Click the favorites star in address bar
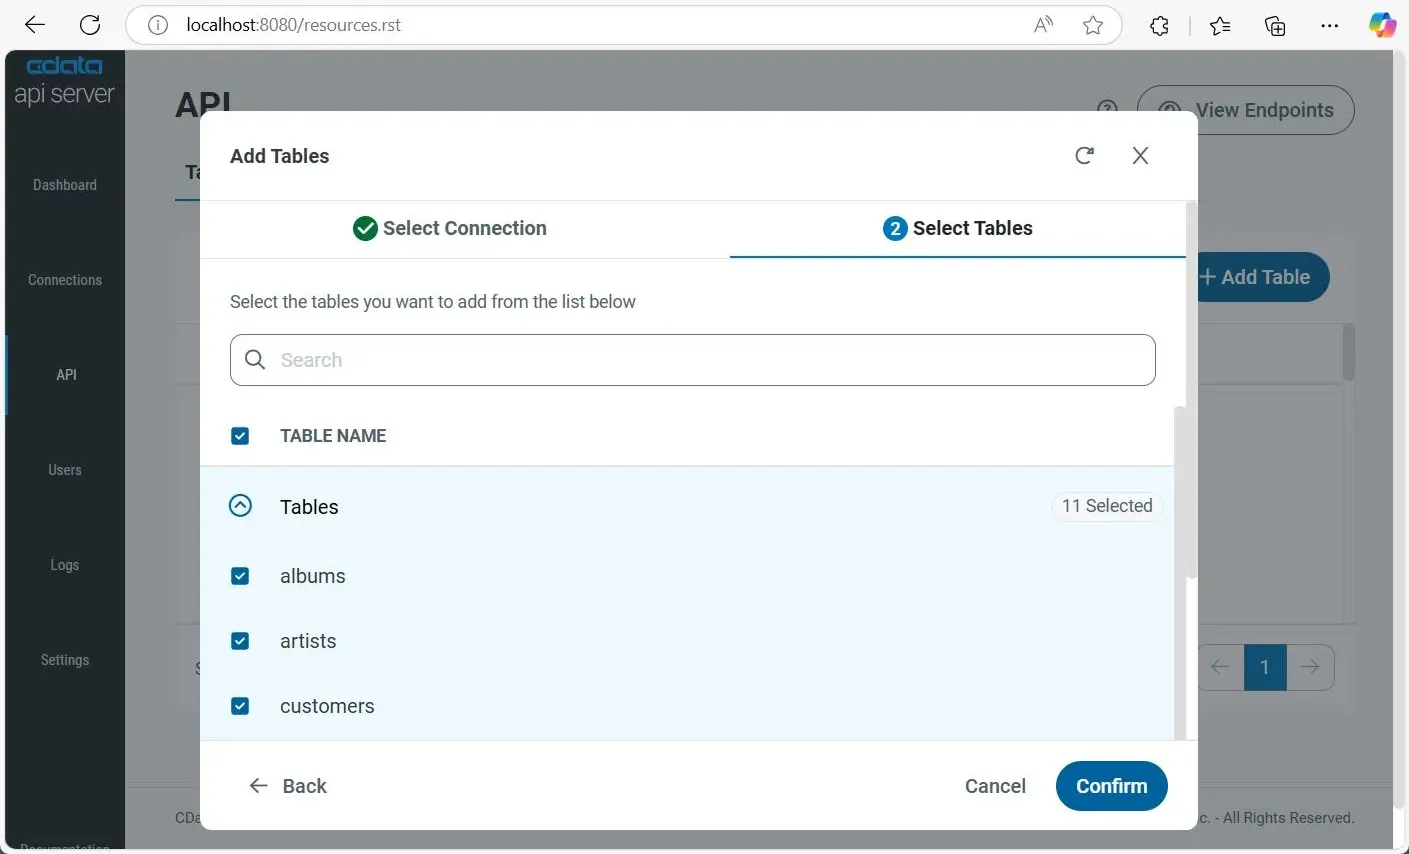 click(x=1093, y=26)
